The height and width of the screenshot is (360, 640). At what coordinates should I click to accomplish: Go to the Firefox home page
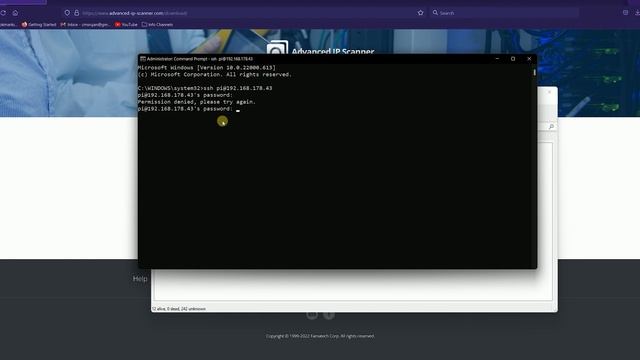[15, 13]
